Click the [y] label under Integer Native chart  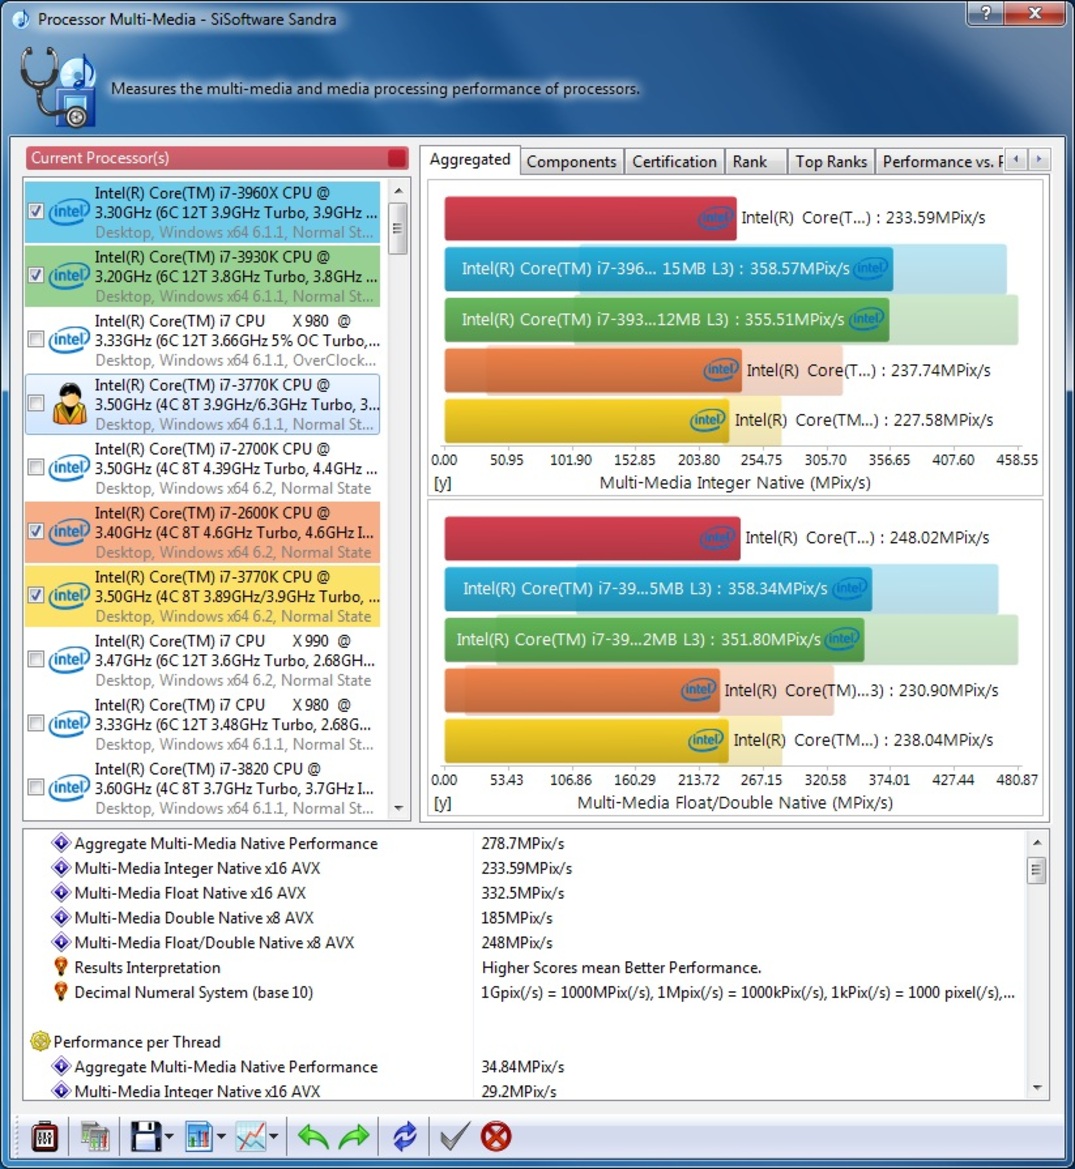pos(442,483)
